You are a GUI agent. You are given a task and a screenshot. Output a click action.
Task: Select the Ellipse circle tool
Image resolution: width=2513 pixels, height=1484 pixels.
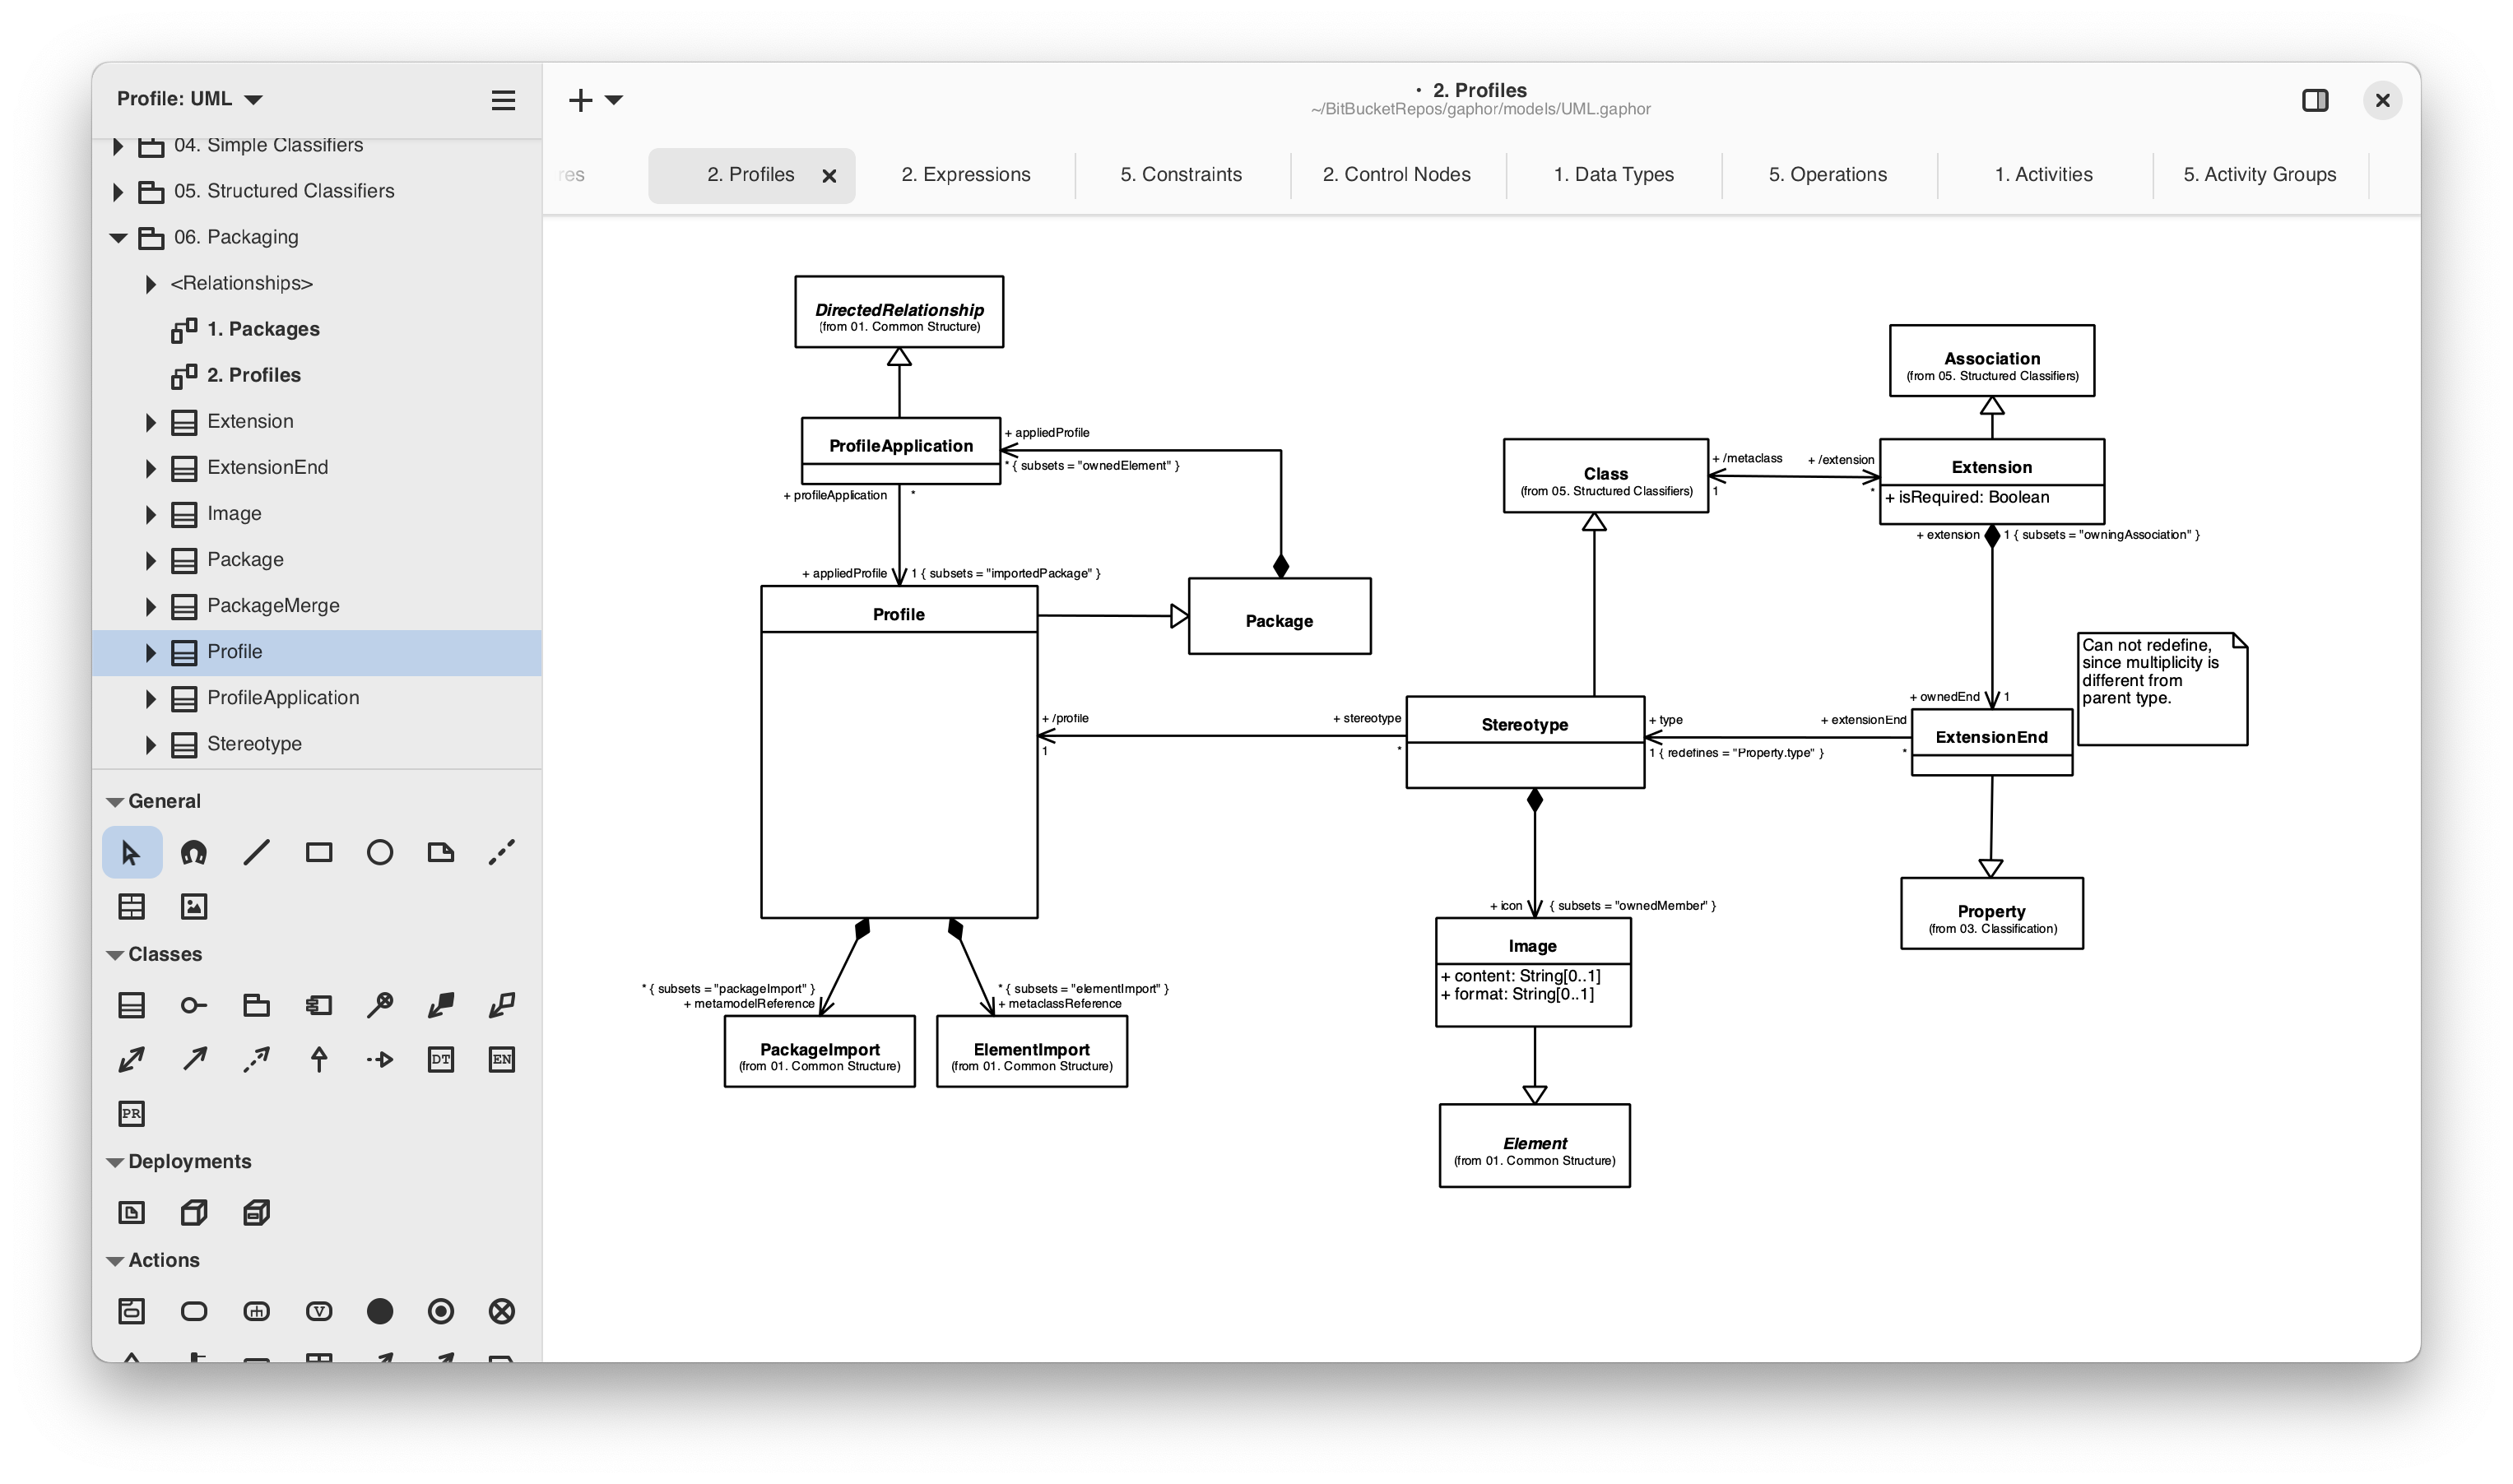(x=380, y=853)
